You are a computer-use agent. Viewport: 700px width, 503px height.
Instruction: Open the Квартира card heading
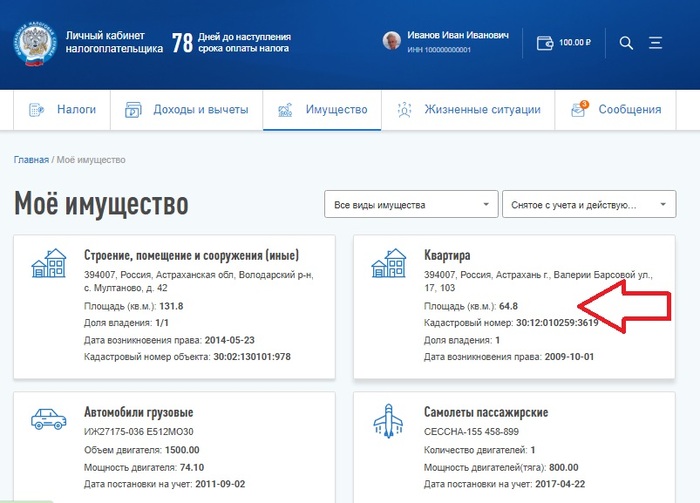pyautogui.click(x=447, y=255)
